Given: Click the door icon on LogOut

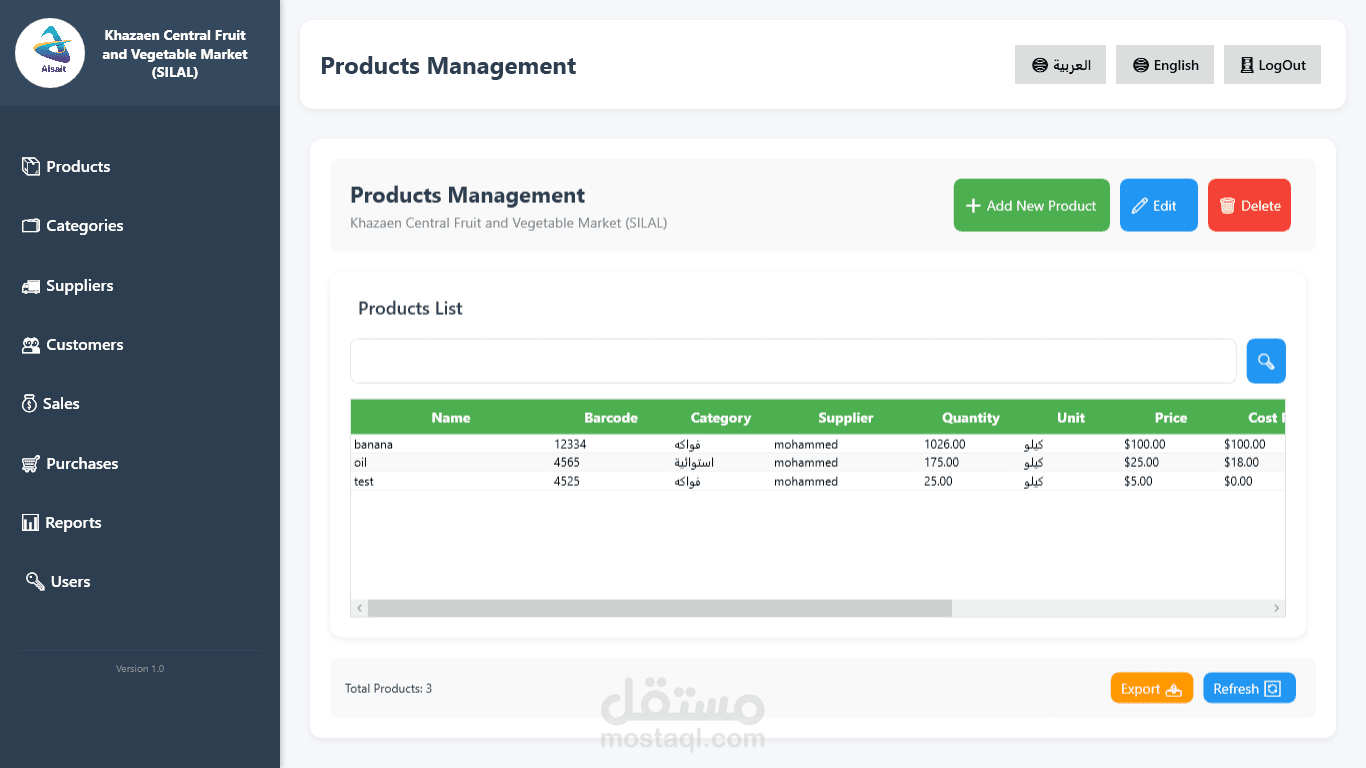Looking at the screenshot, I should pyautogui.click(x=1246, y=65).
